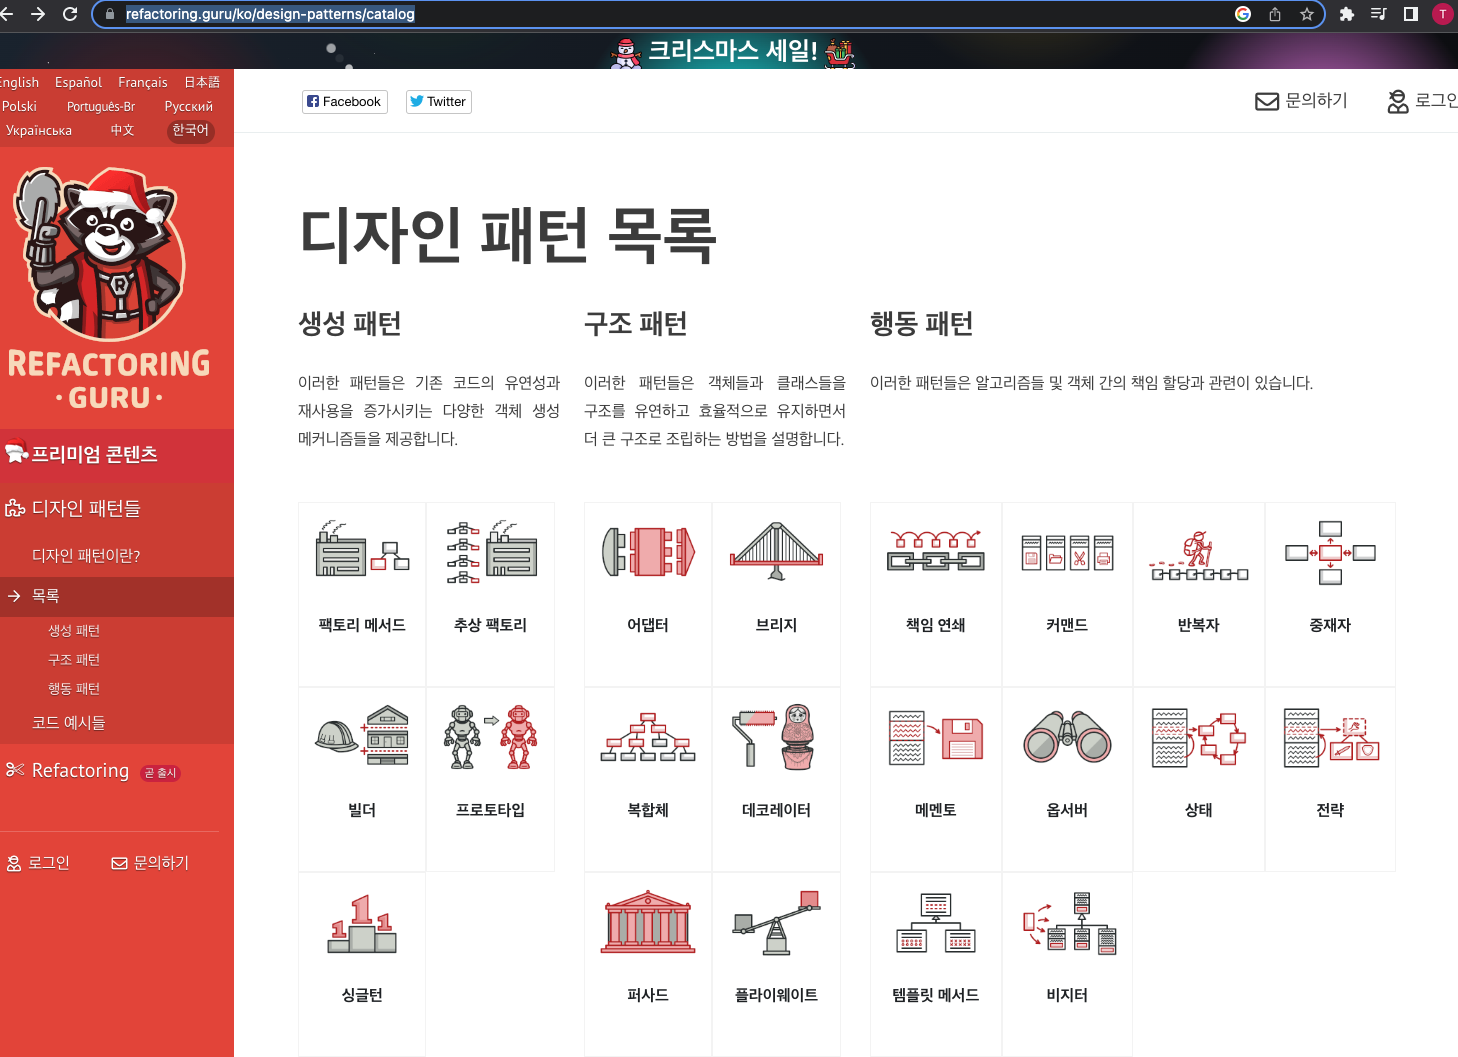Open the 복합체 pattern card
Screen dimensions: 1458x1057
(x=648, y=779)
